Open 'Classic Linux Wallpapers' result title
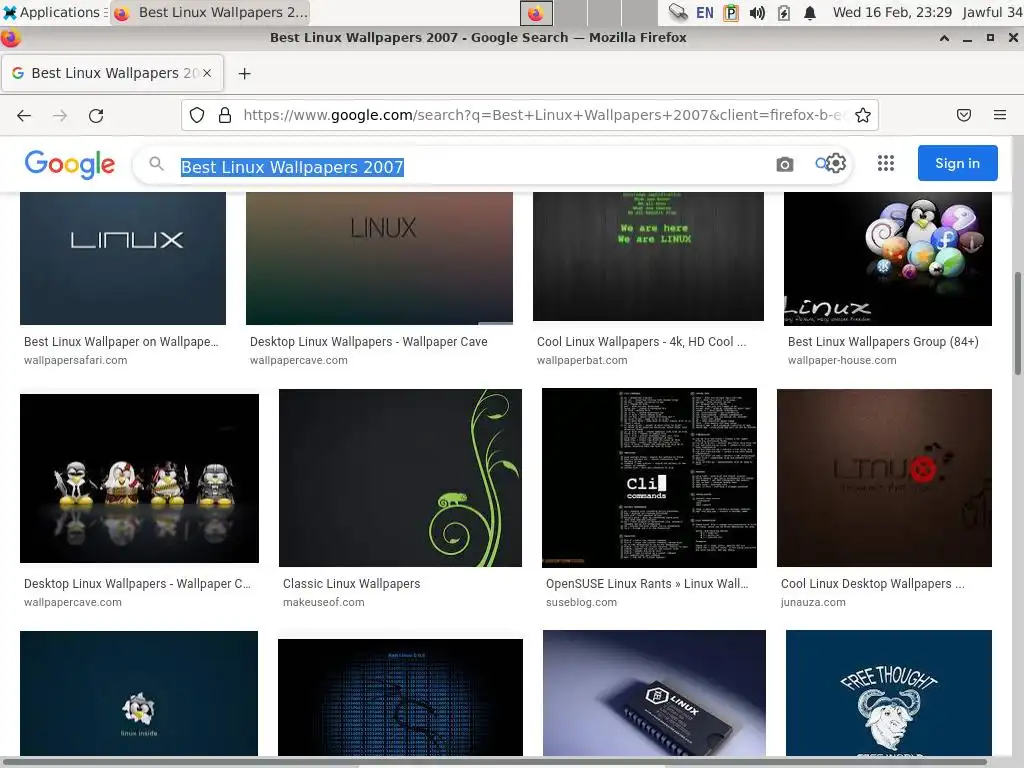Screen dimensions: 1024x768 pyautogui.click(x=351, y=584)
